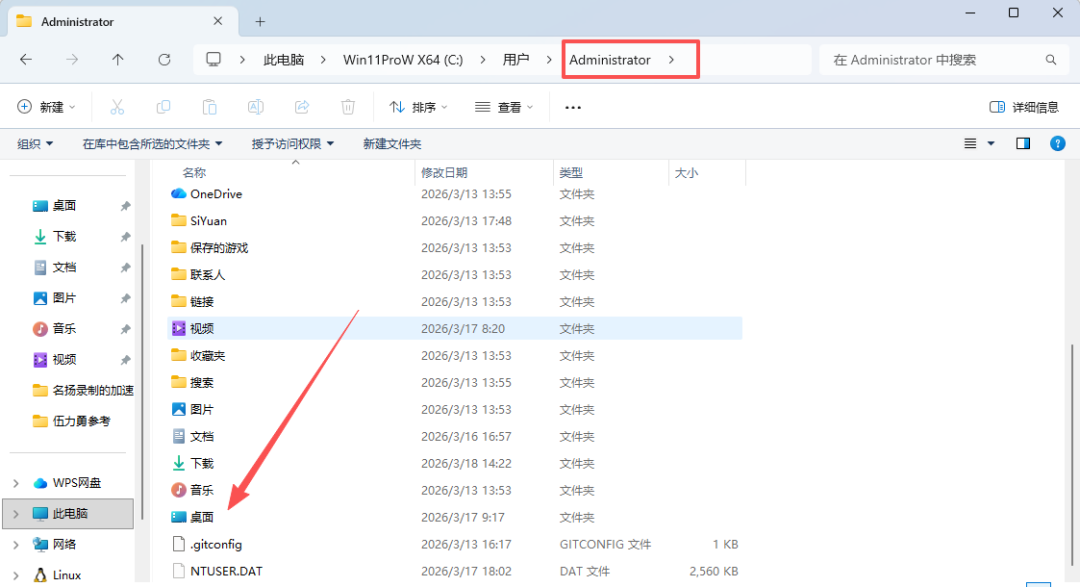Open 下载 in the sidebar quick access
Screen dimensions: 1080x587
(64, 236)
